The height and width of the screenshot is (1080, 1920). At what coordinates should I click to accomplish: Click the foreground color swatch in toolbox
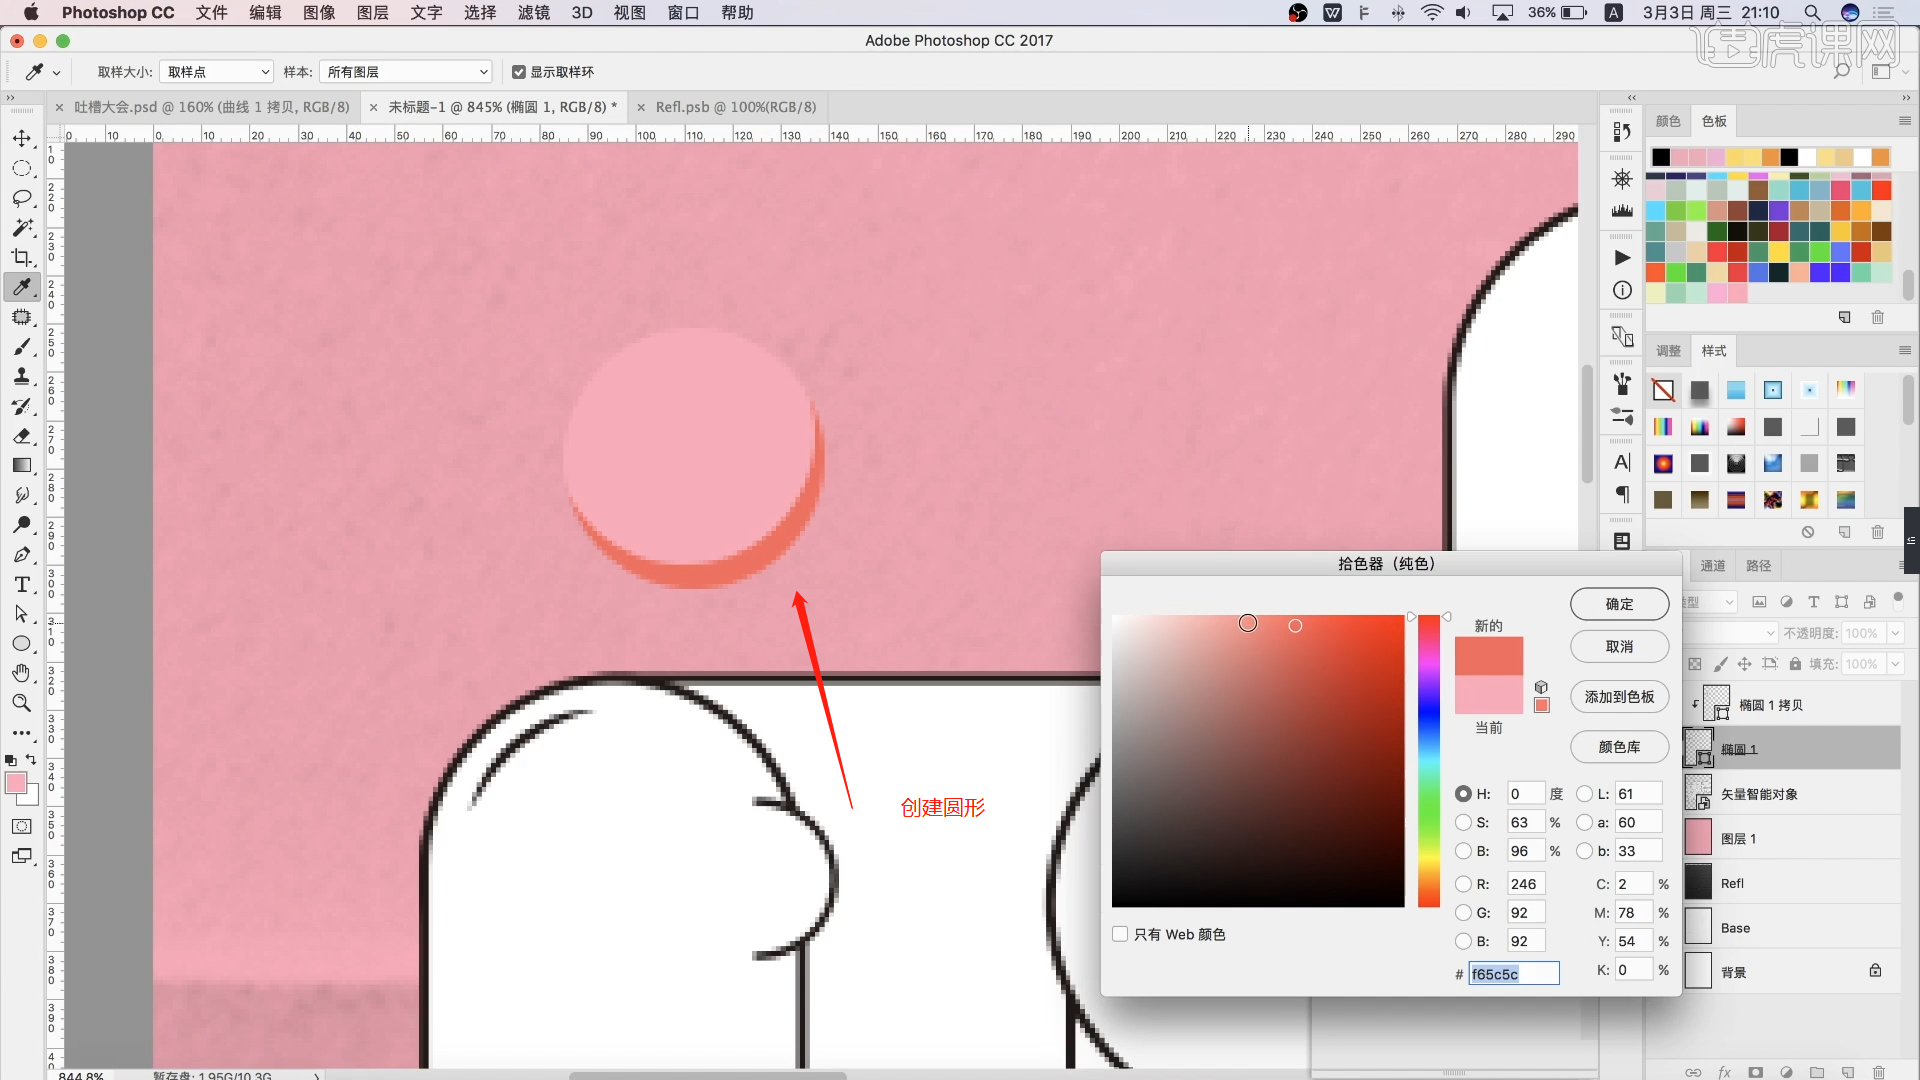tap(16, 783)
